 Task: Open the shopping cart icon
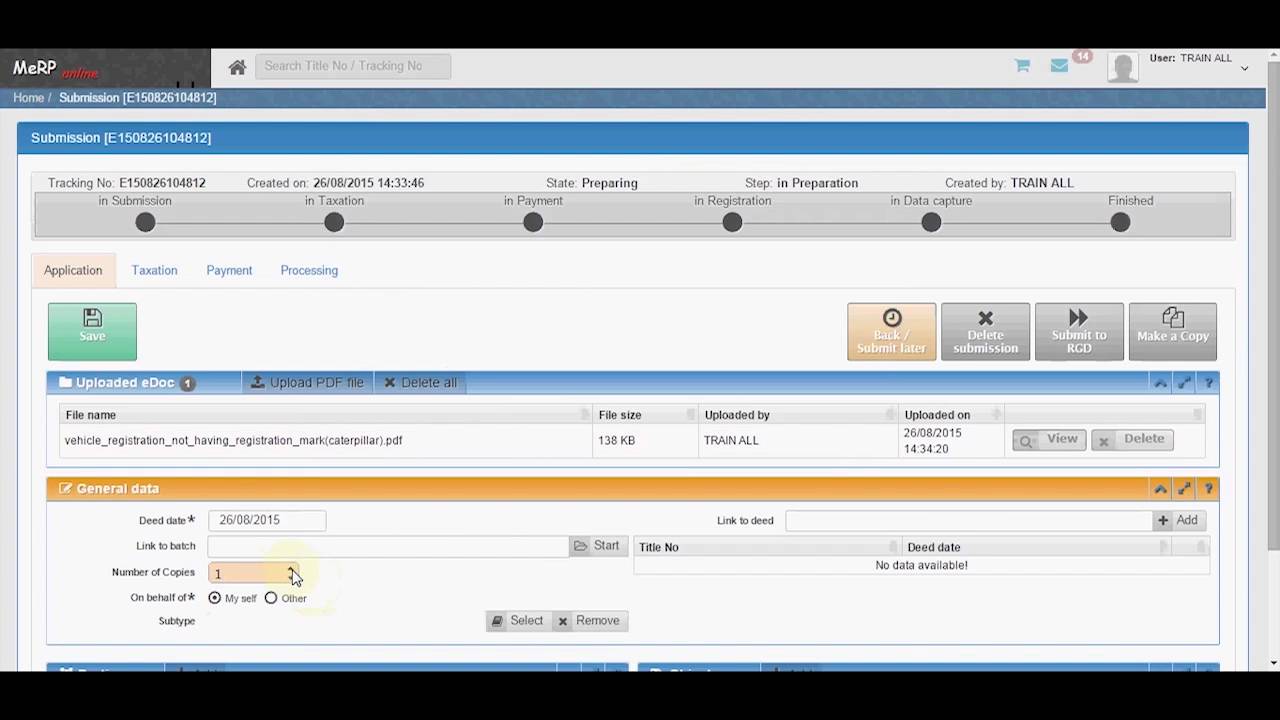[x=1022, y=66]
